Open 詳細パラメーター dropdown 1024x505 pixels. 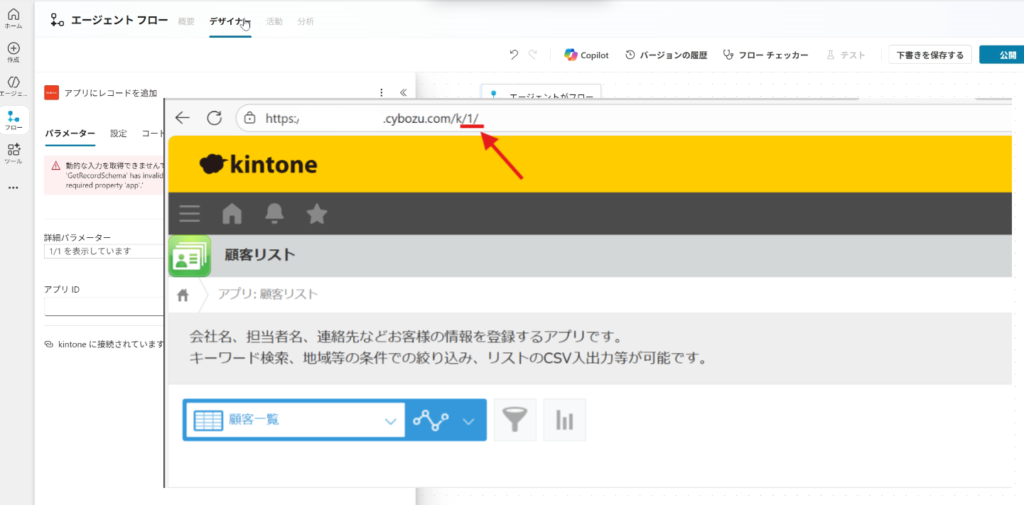tap(103, 251)
